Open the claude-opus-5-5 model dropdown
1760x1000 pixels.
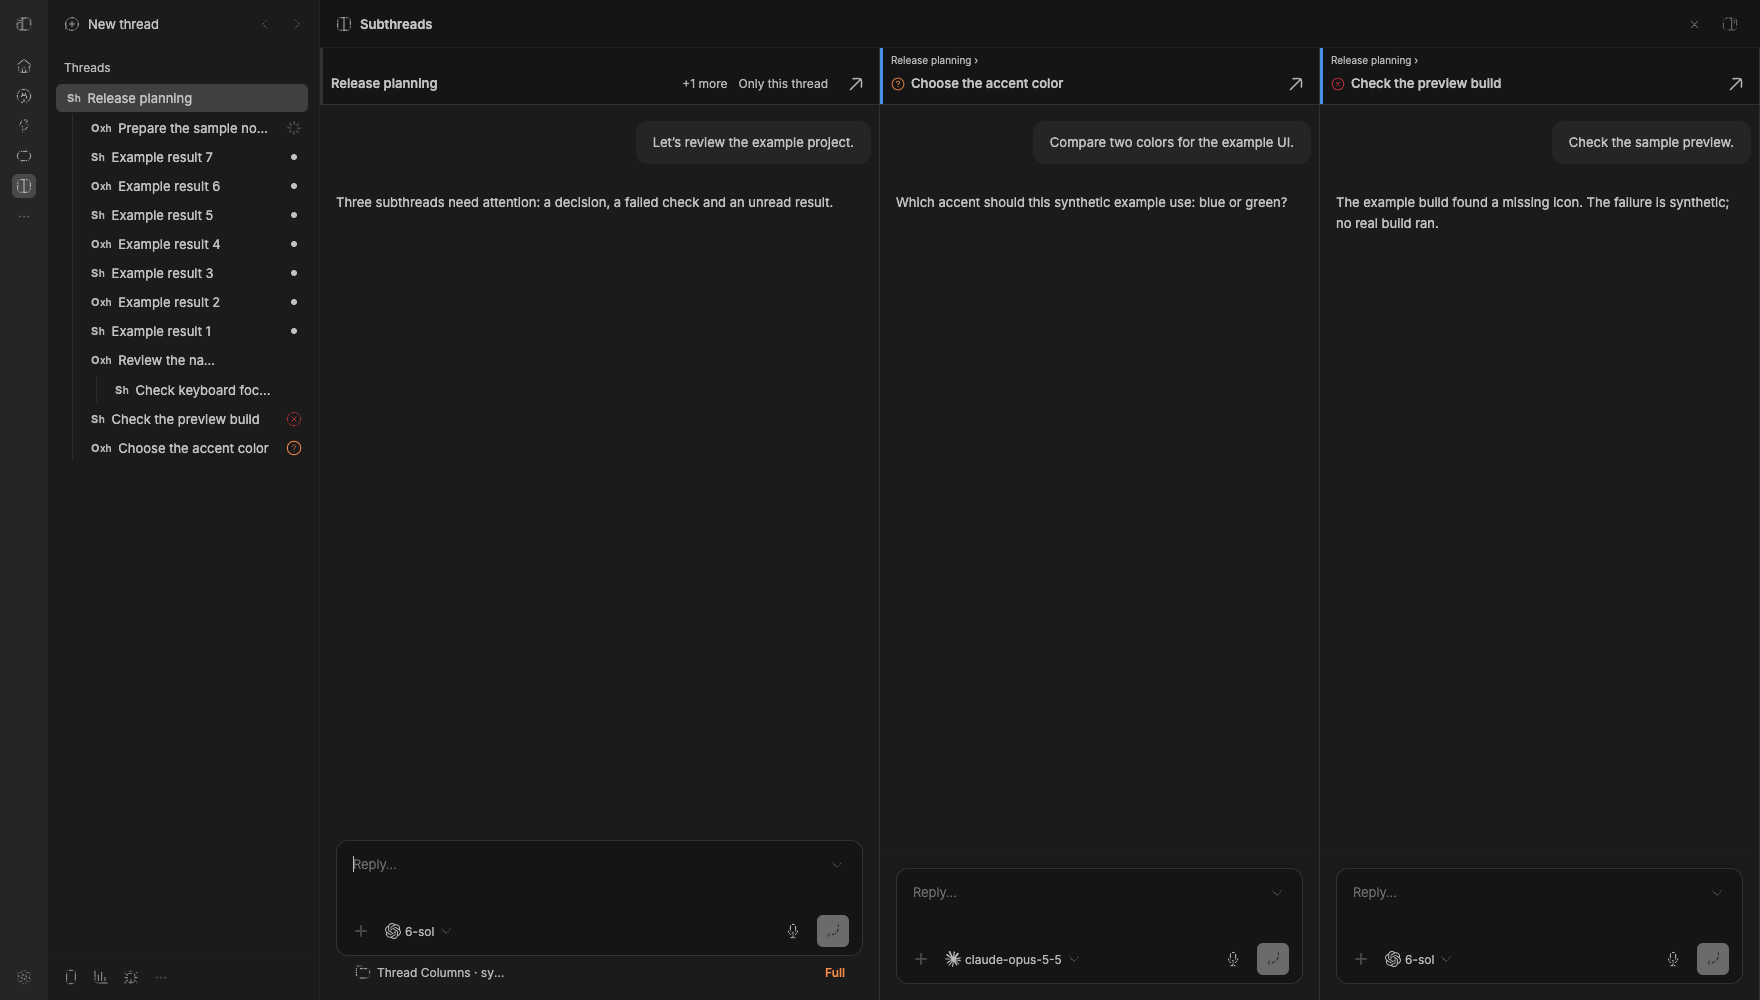pos(1012,959)
